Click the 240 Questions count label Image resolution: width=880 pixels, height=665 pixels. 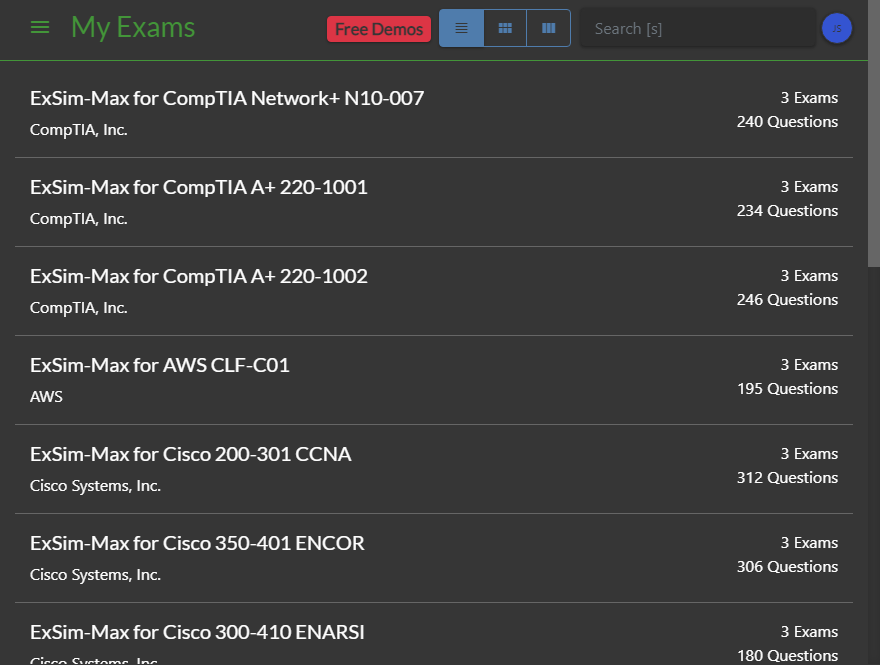tap(787, 122)
